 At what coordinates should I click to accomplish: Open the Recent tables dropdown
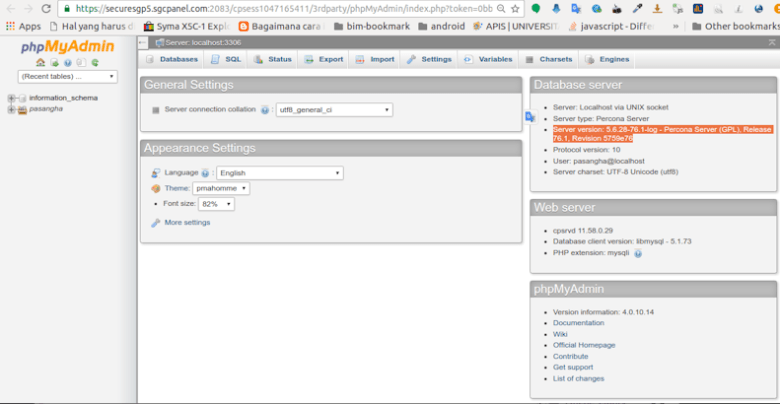click(x=68, y=76)
